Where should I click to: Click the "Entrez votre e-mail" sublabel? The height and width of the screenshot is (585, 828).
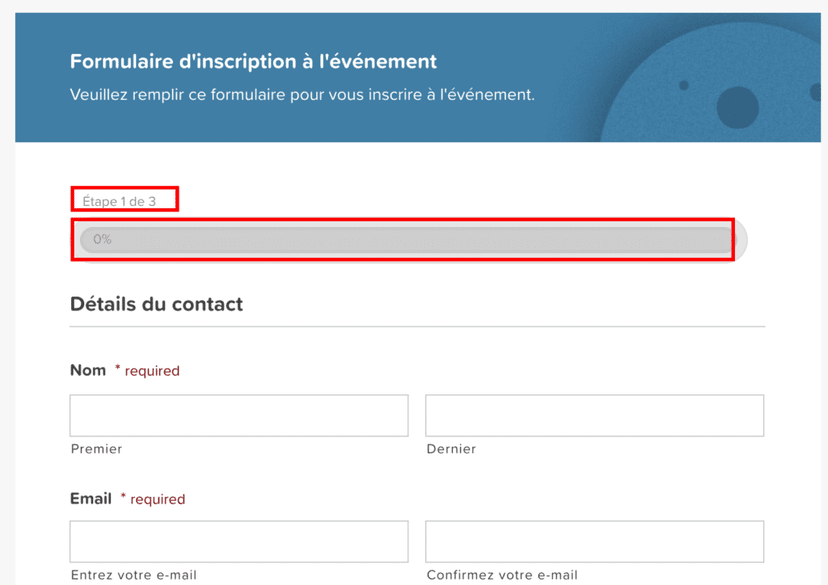click(134, 575)
